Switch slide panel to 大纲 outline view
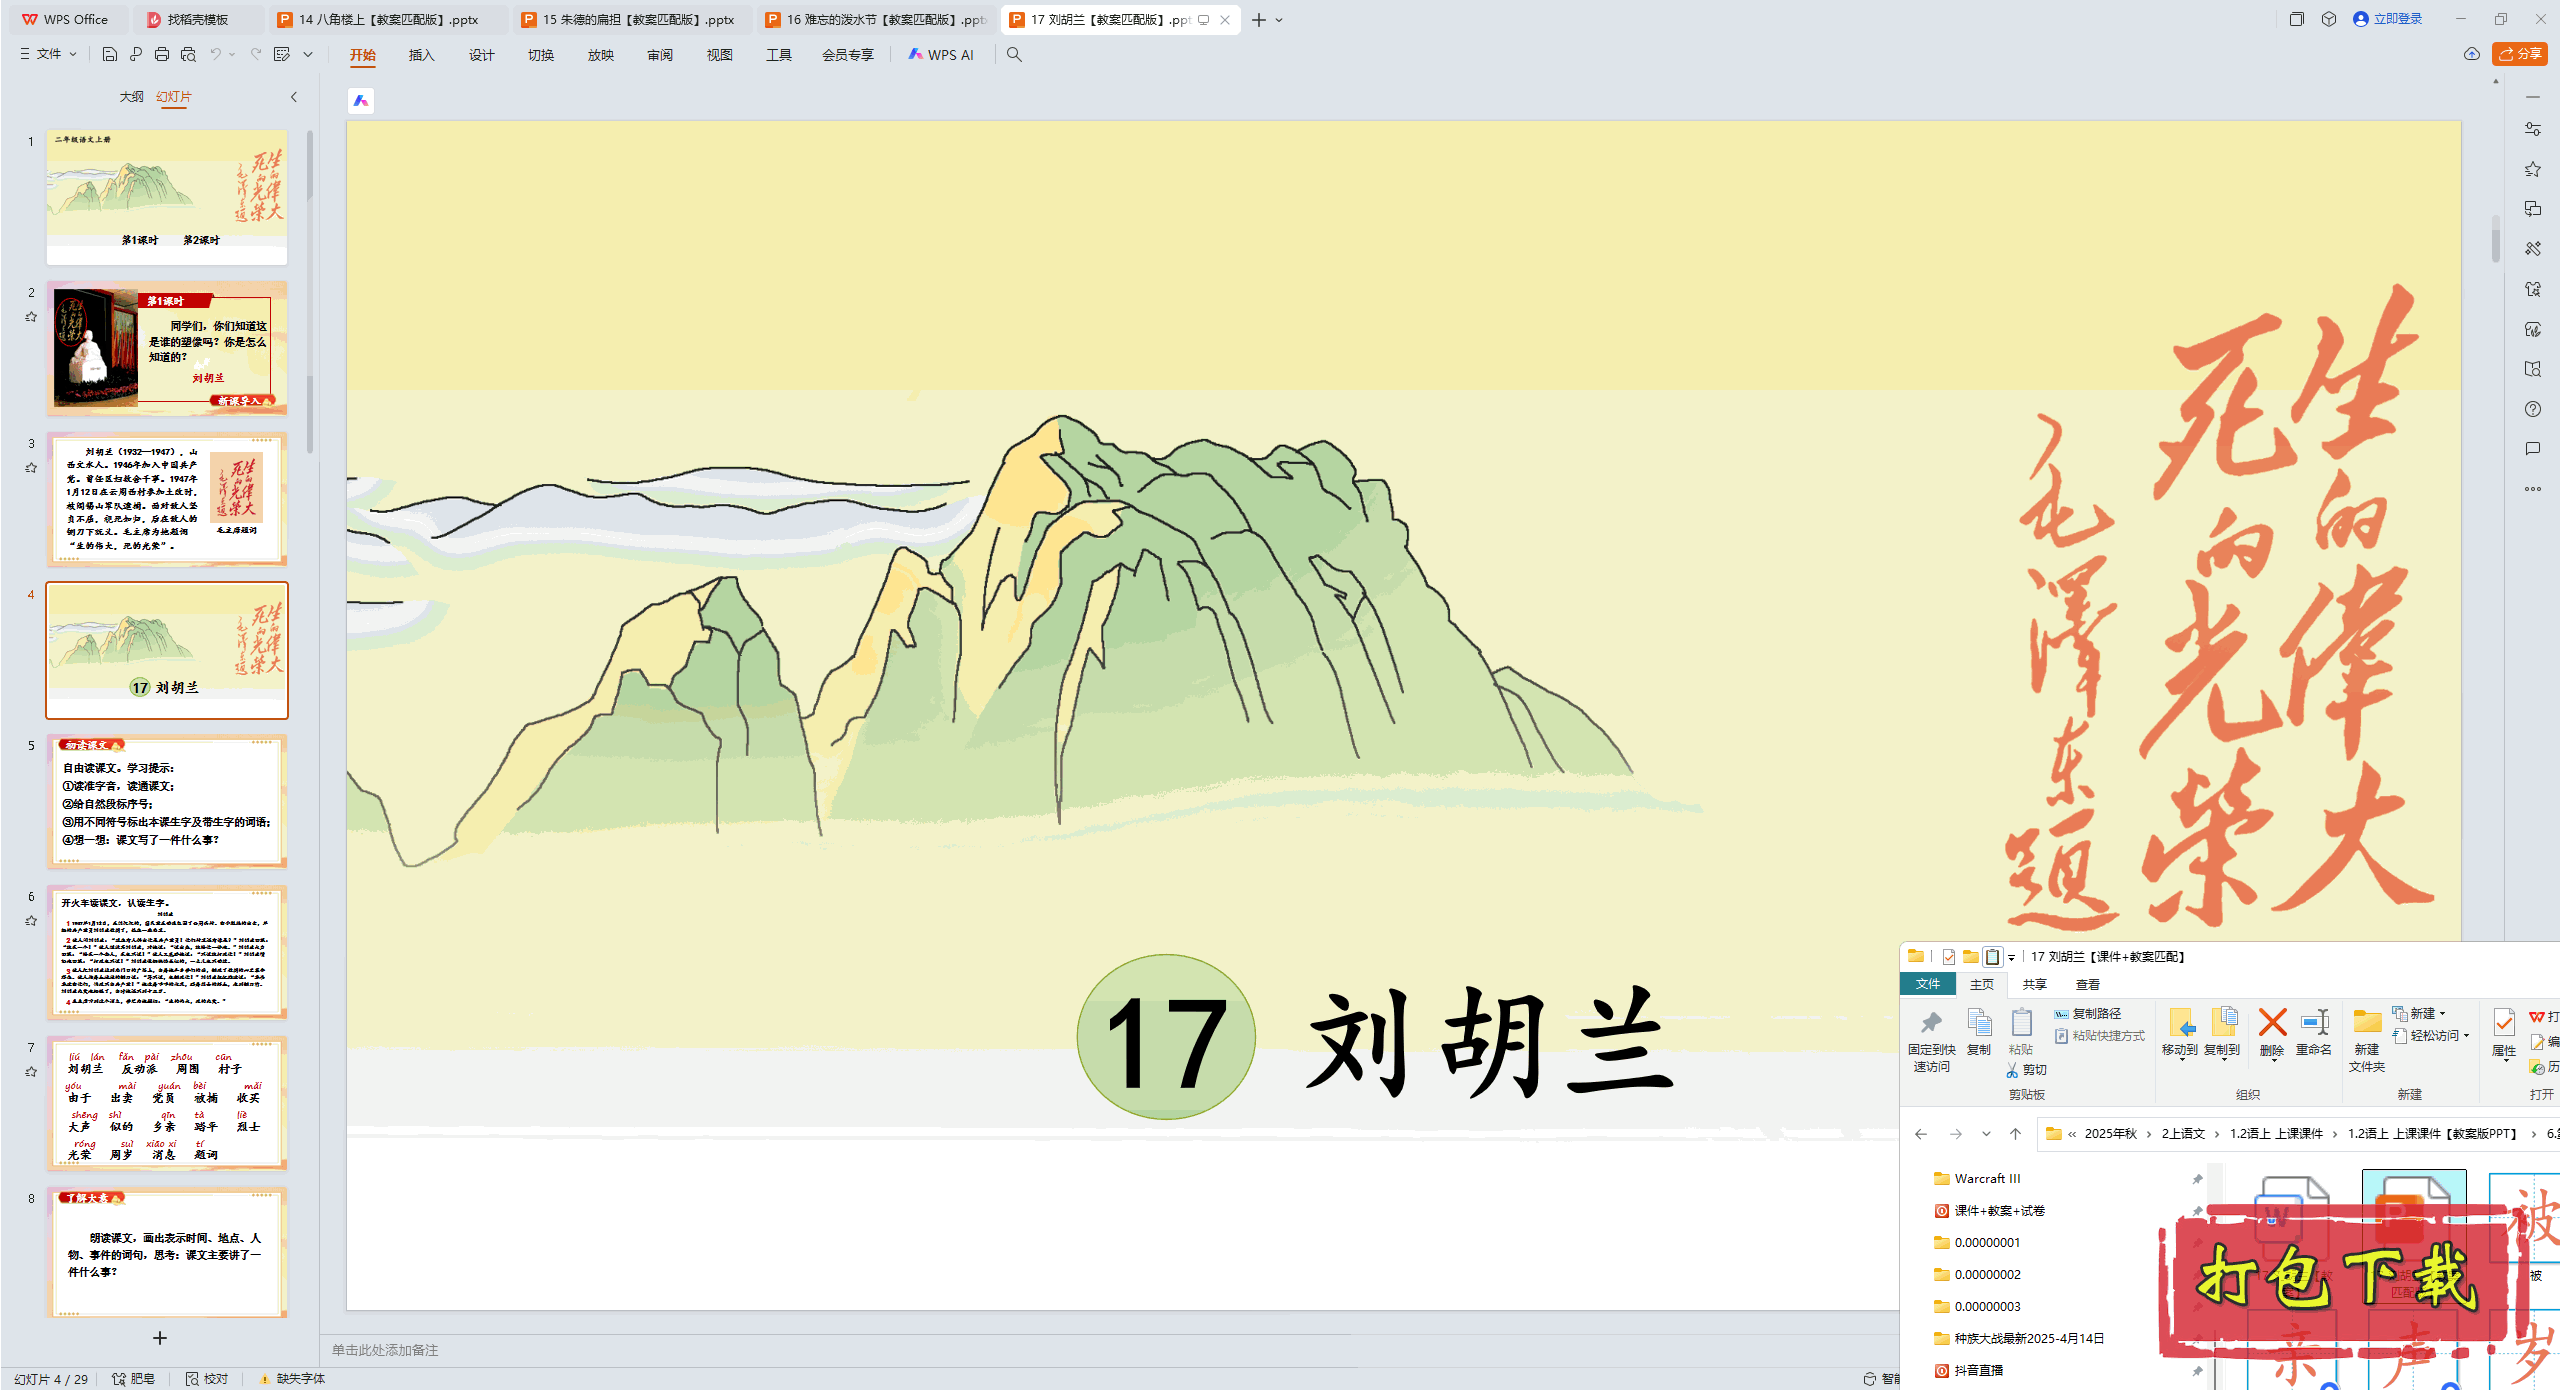The image size is (2560, 1390). click(131, 97)
